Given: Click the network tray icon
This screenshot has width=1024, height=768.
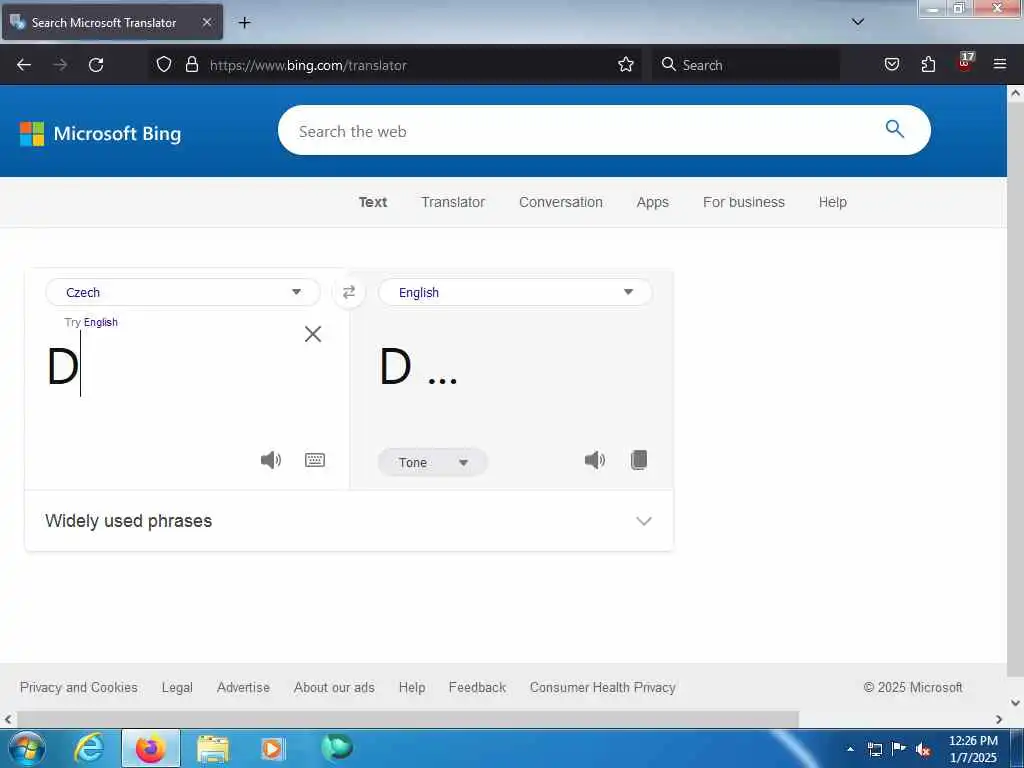Looking at the screenshot, I should click(x=874, y=749).
